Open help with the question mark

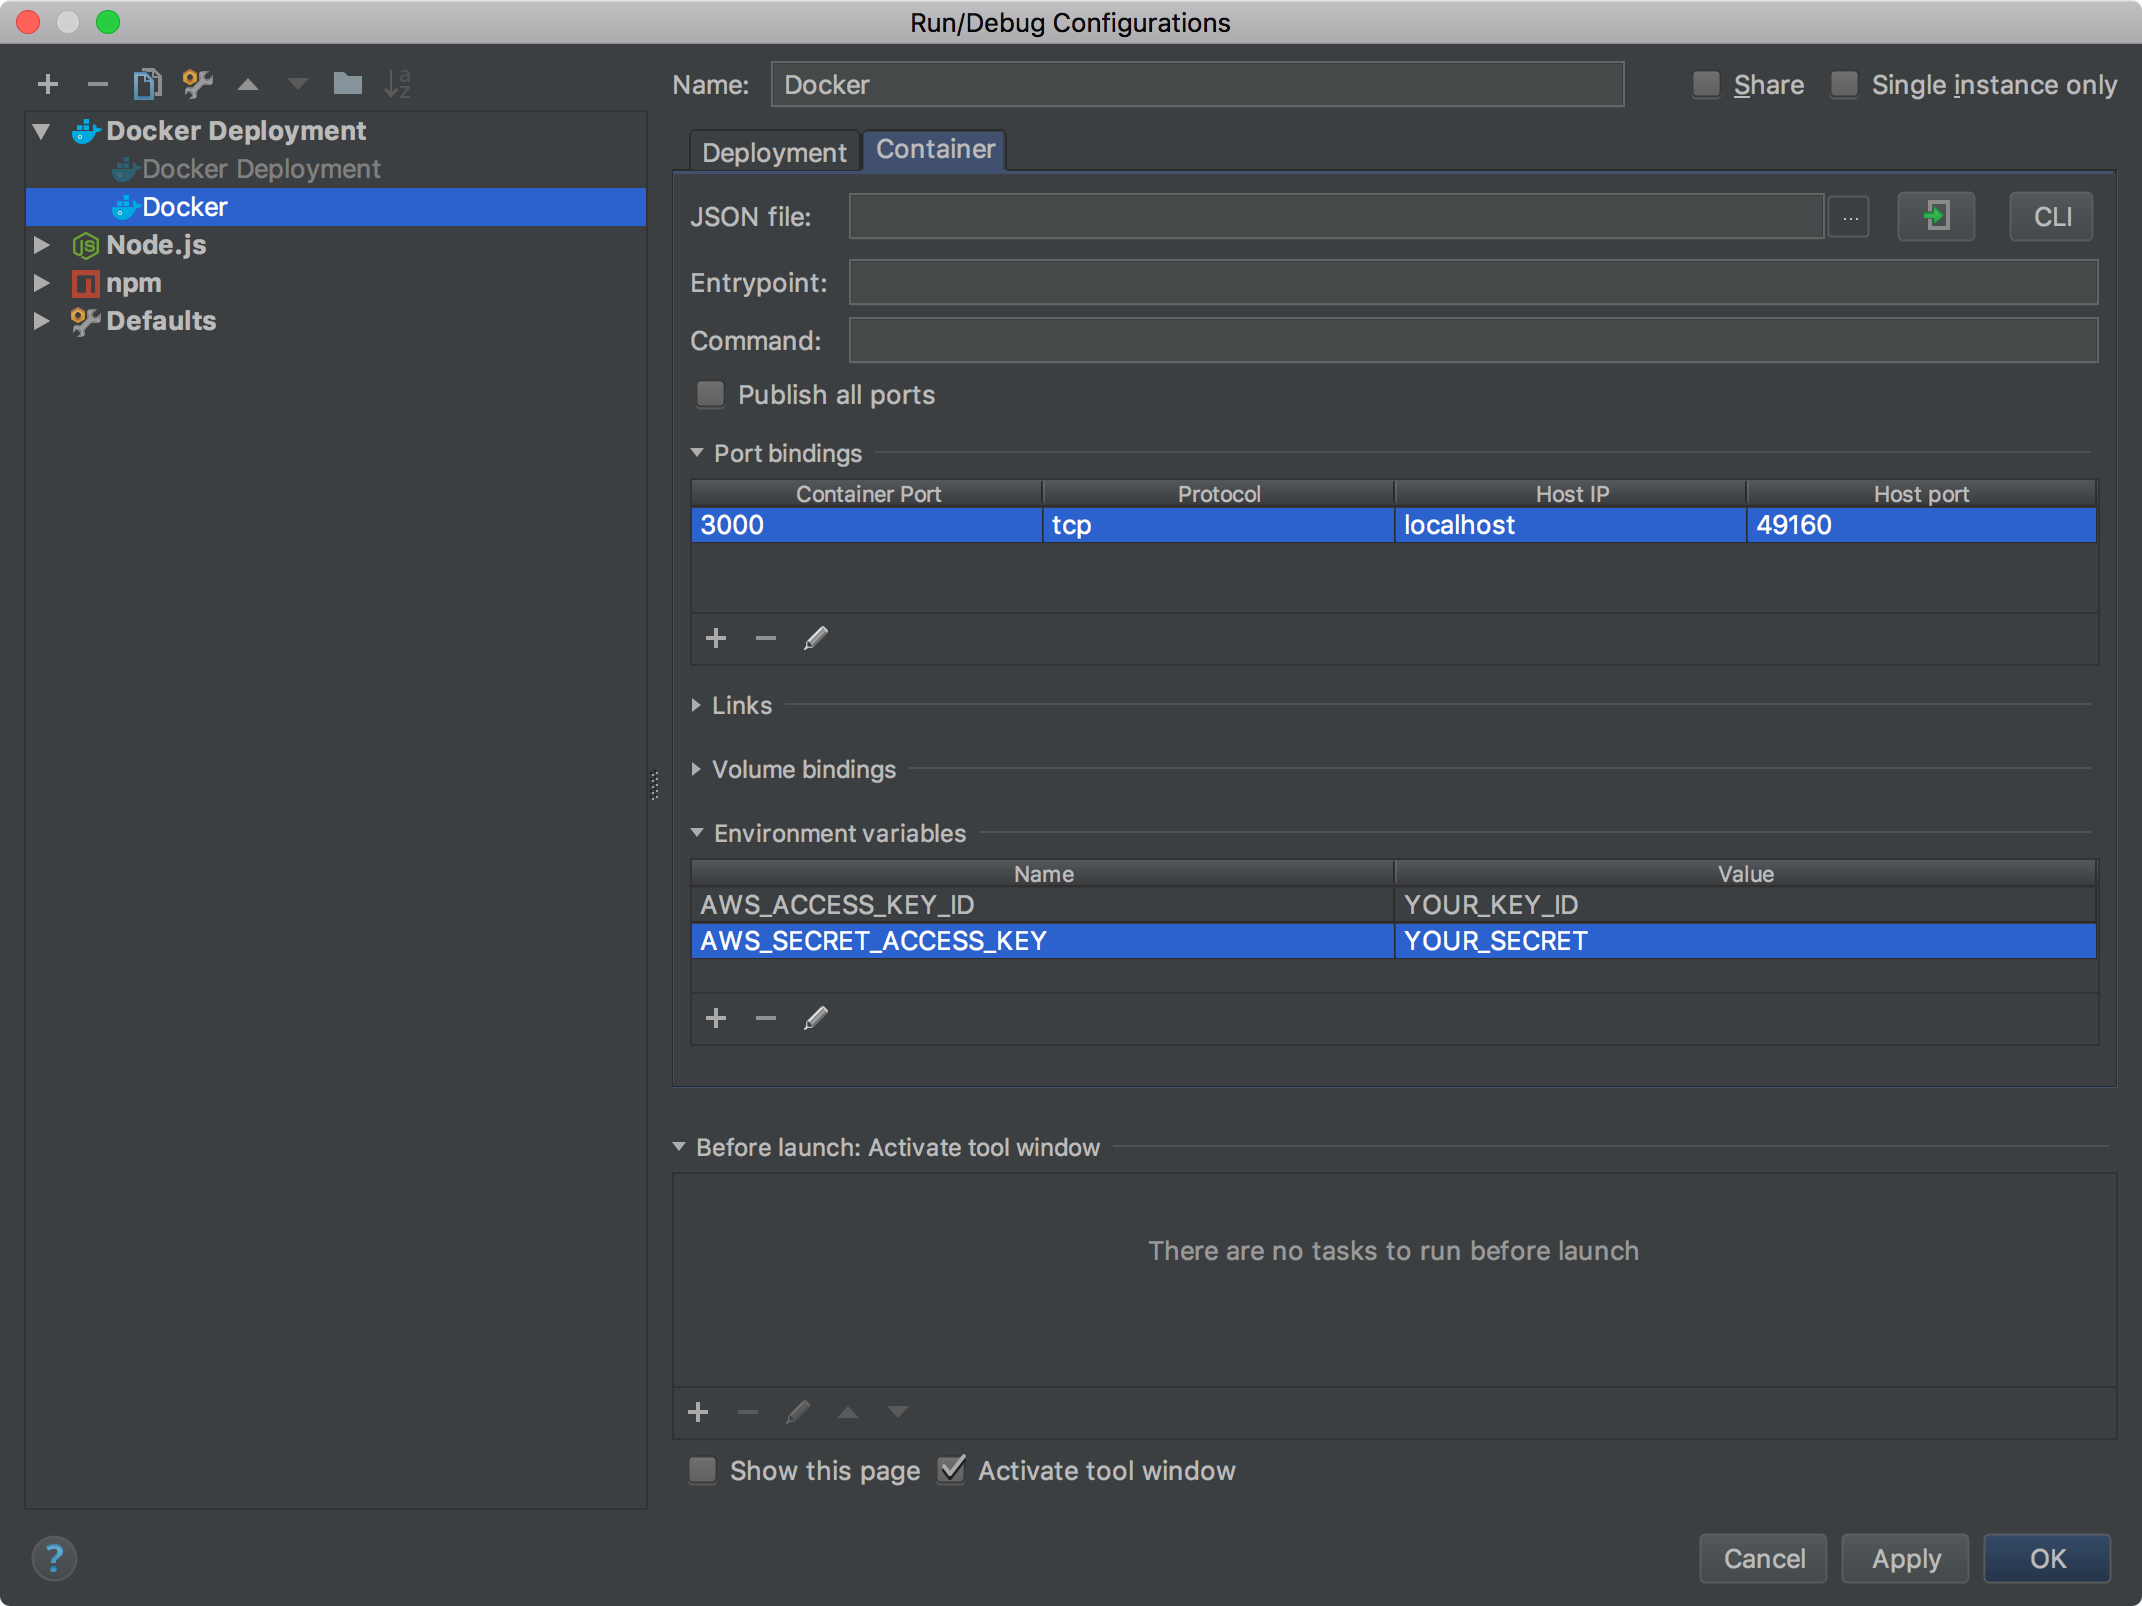tap(54, 1558)
